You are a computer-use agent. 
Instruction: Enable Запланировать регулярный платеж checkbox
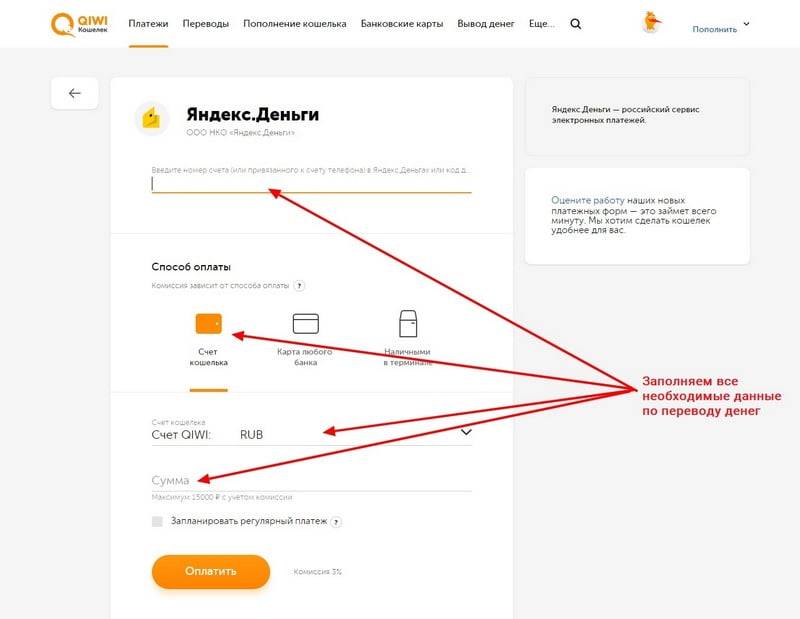coord(157,521)
